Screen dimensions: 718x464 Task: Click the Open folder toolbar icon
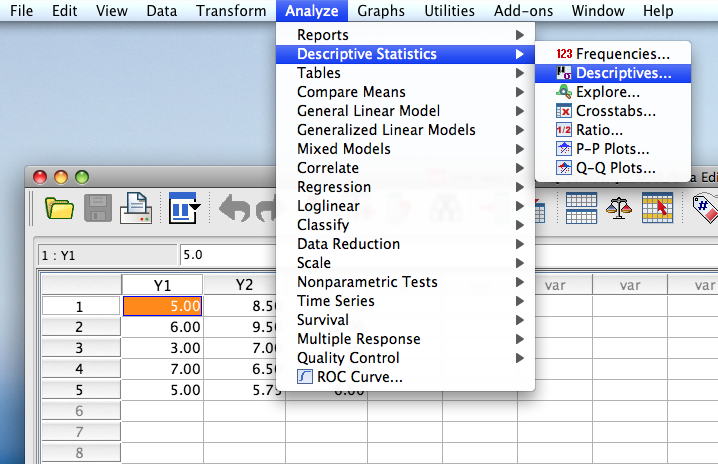pos(60,209)
